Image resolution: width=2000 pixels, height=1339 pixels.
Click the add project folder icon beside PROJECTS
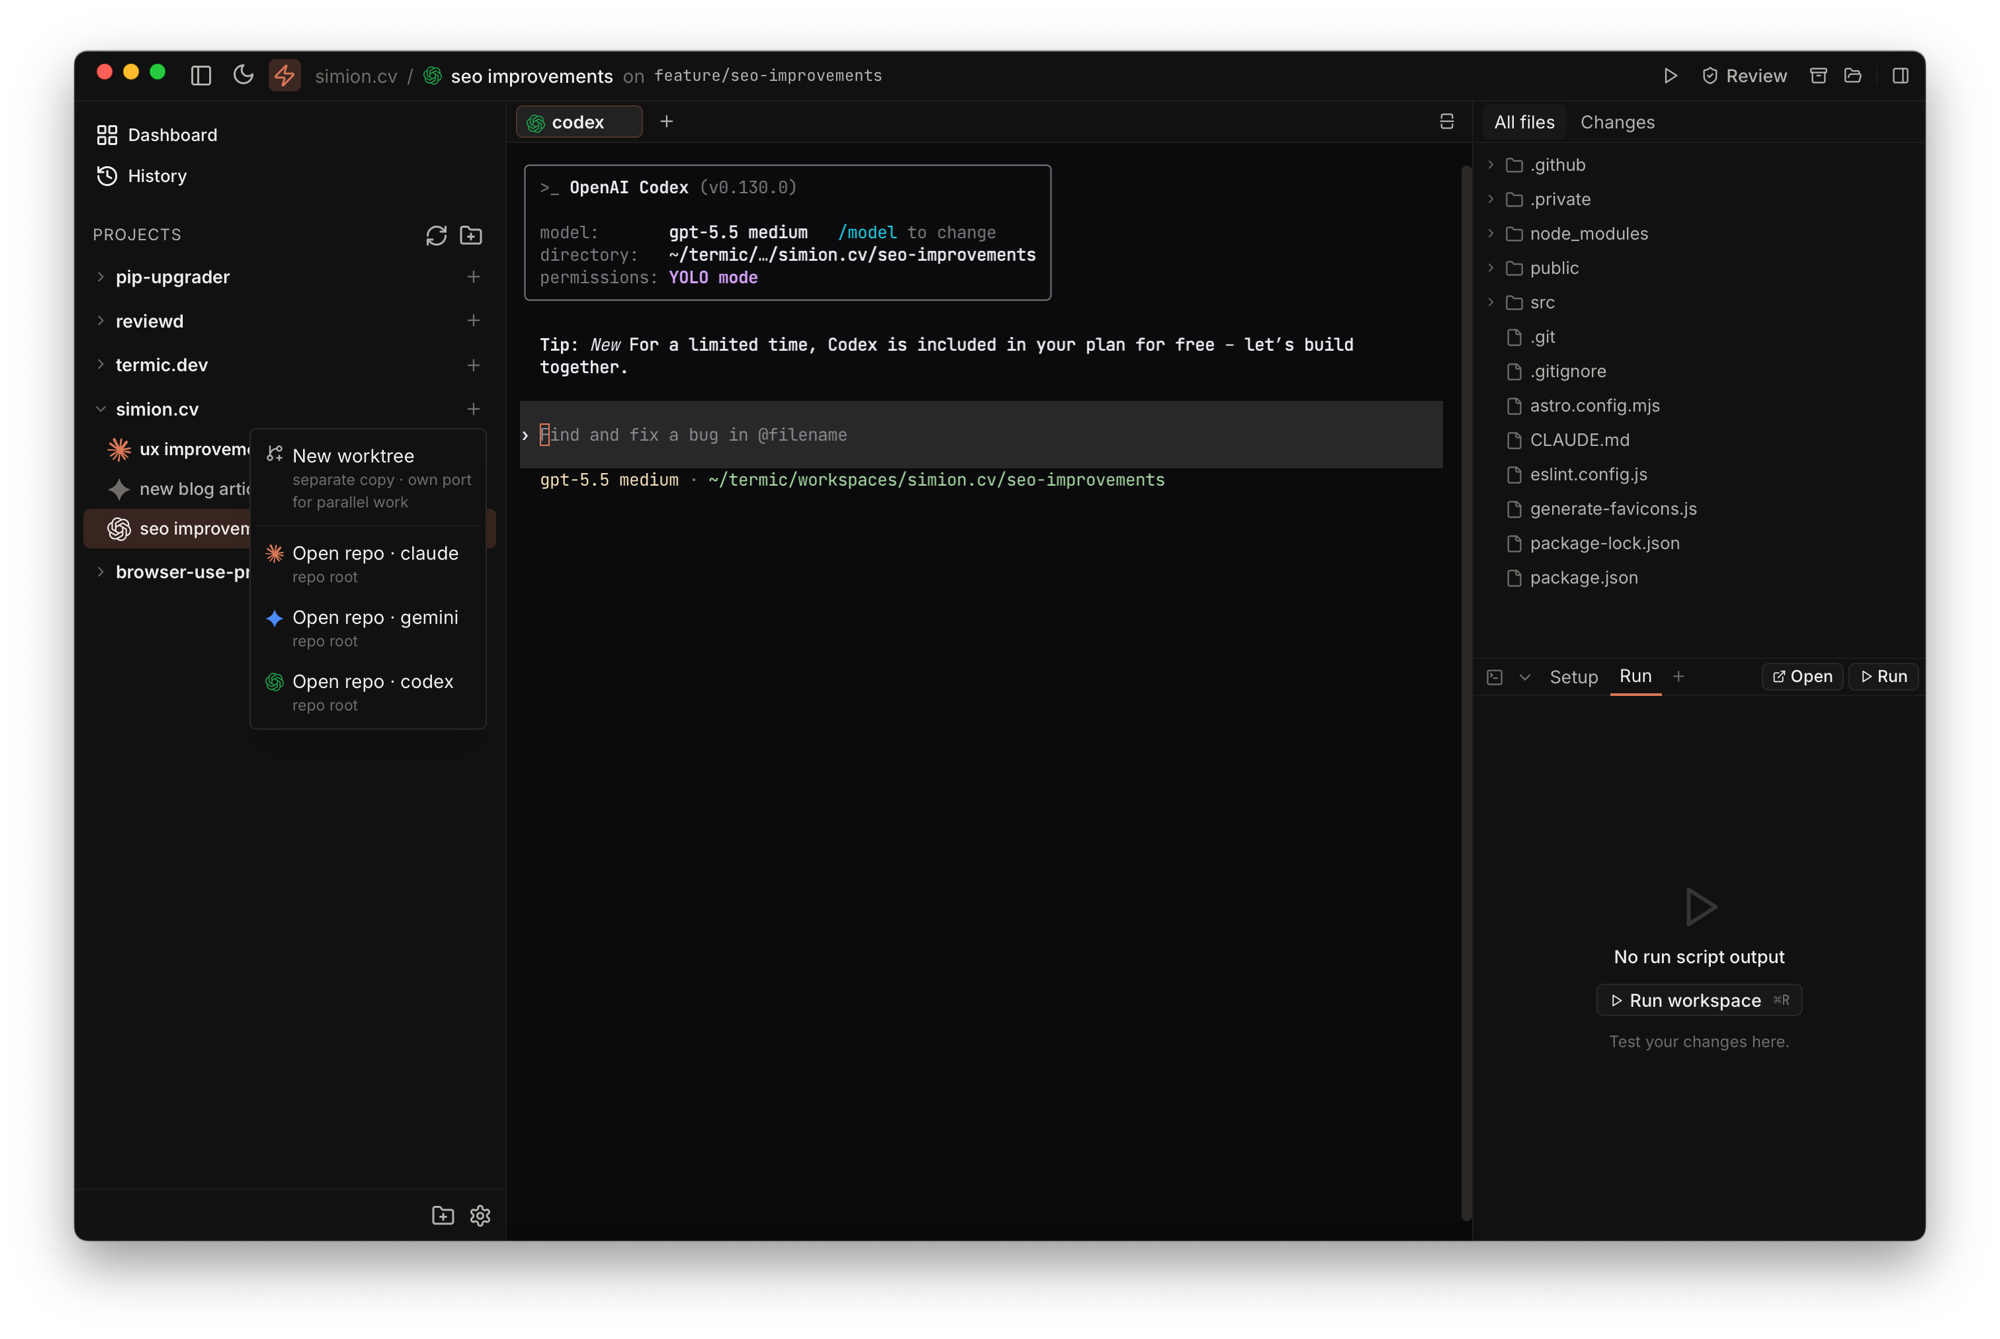(x=471, y=235)
